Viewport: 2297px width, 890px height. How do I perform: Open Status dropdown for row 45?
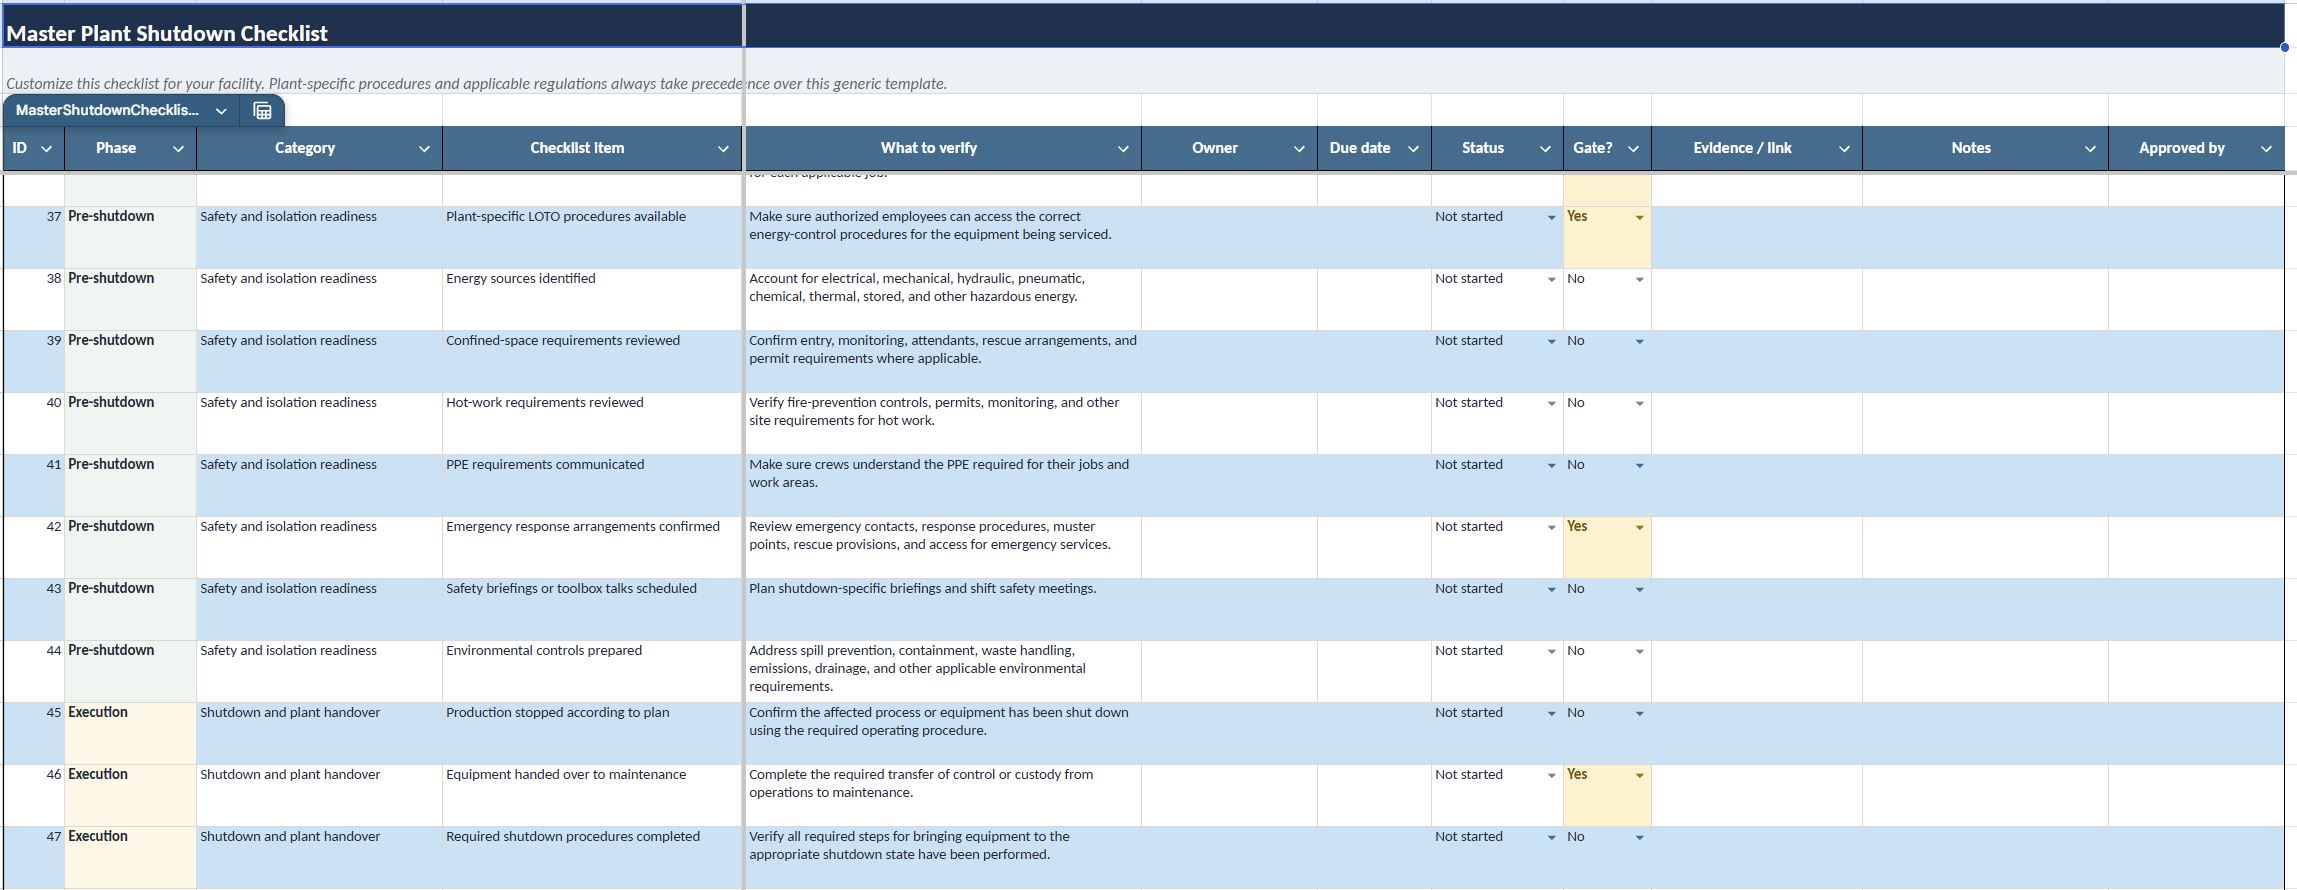(x=1551, y=714)
